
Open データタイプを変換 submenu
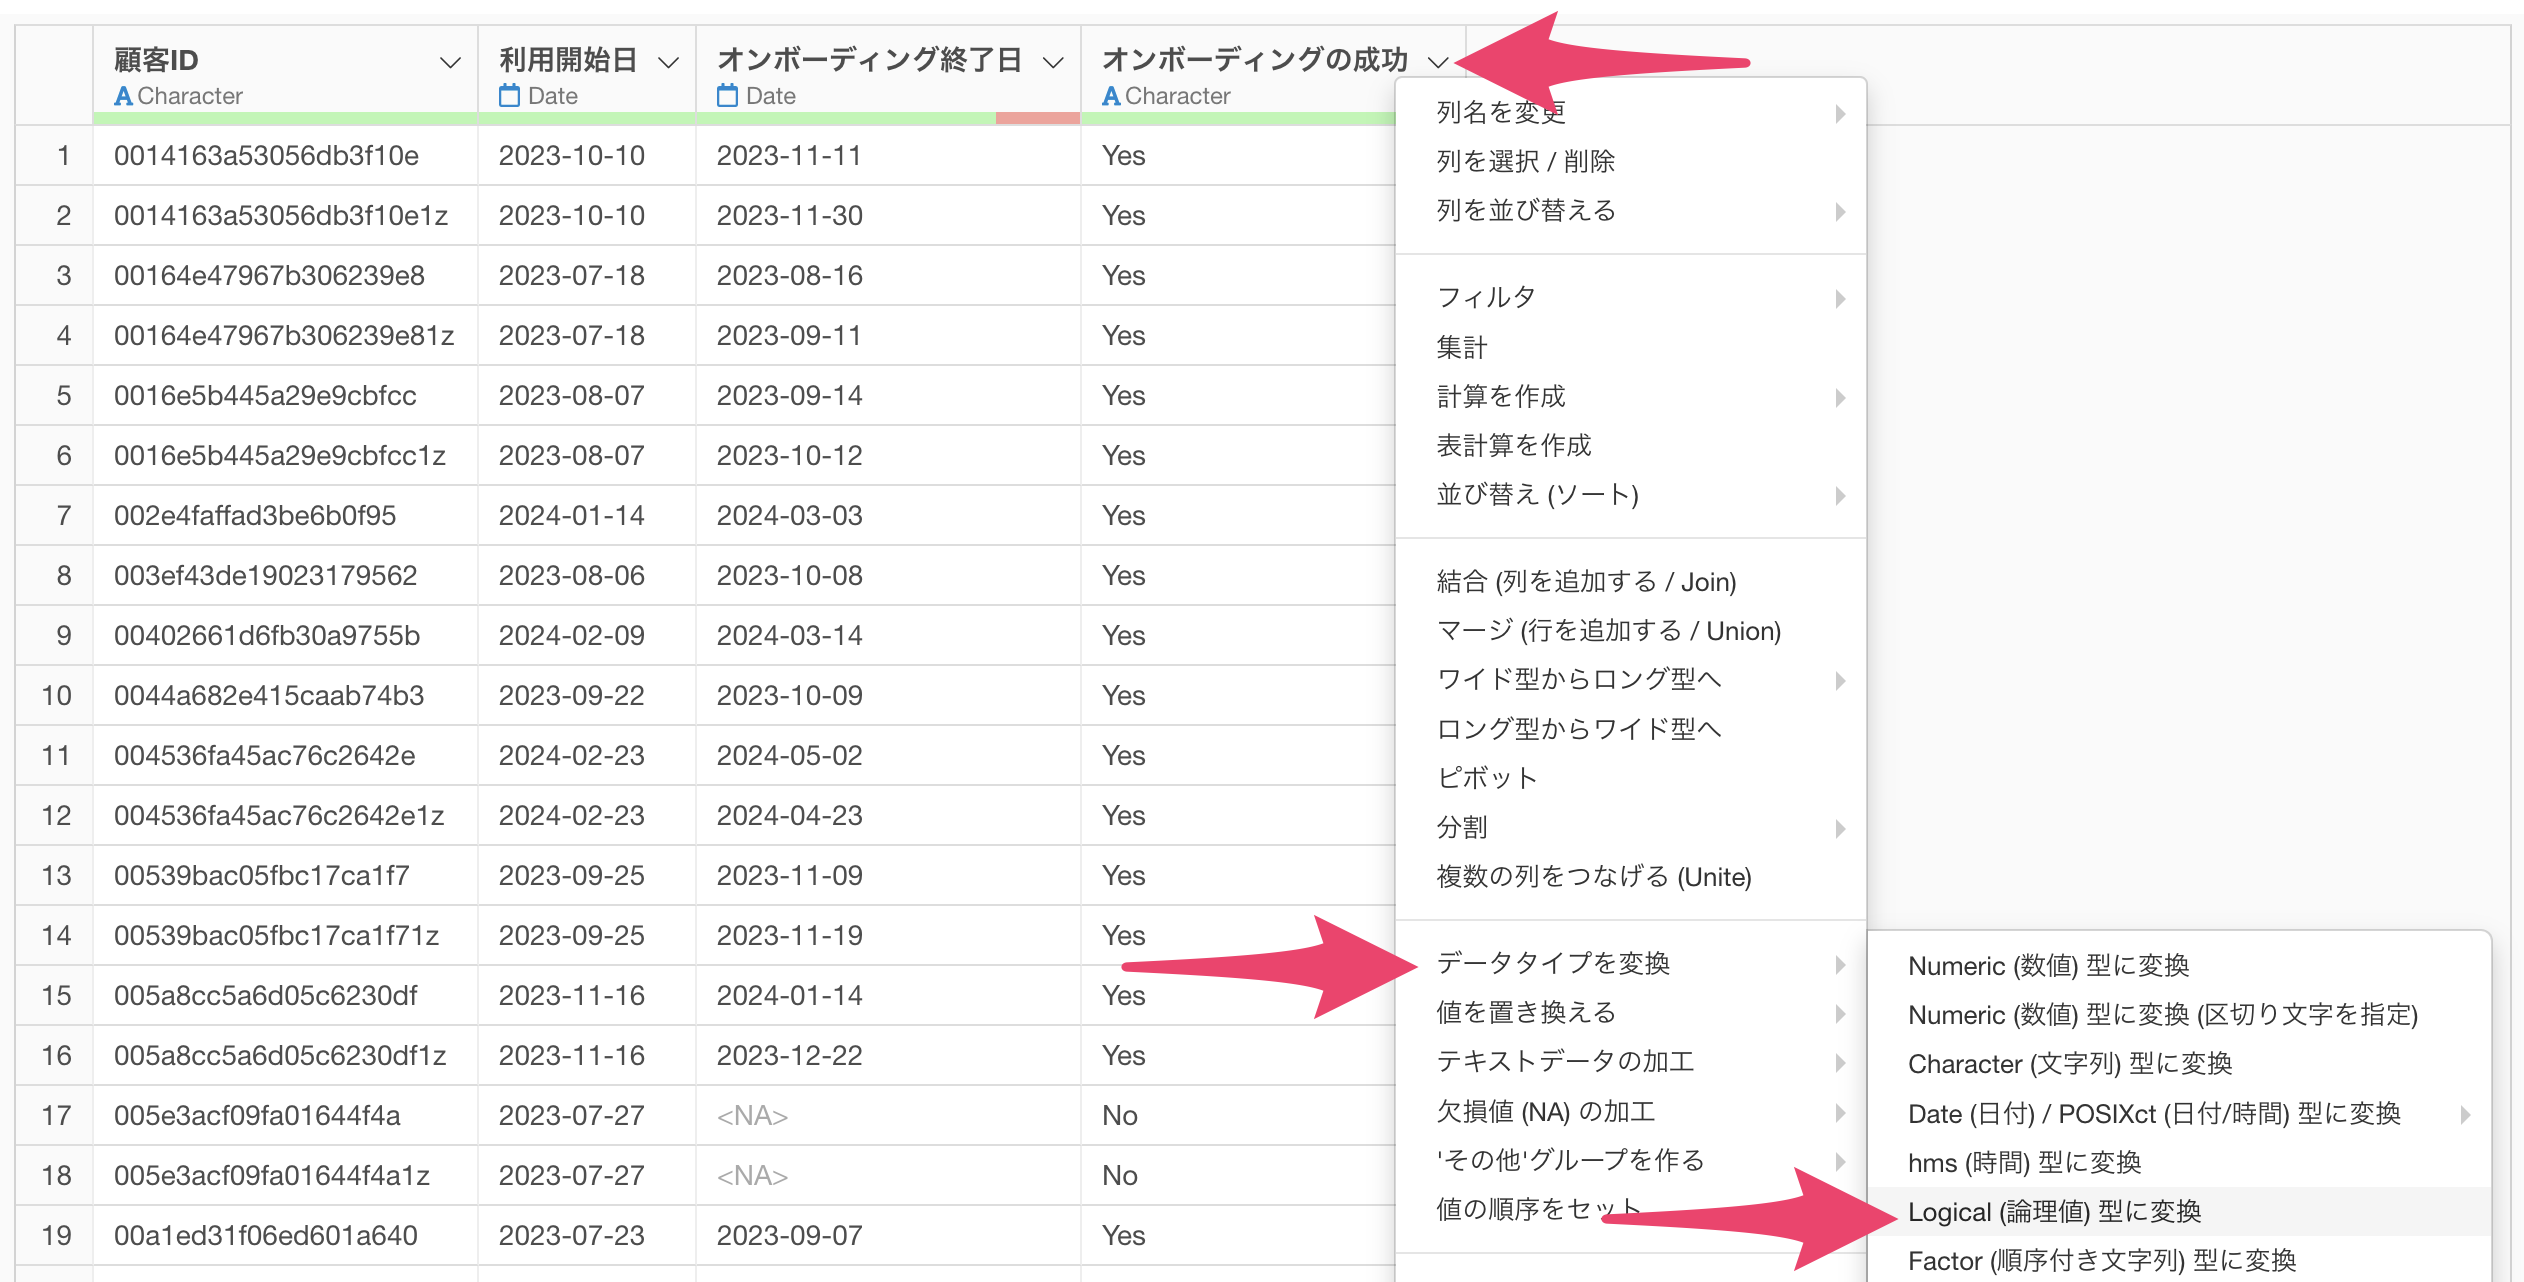(1630, 963)
